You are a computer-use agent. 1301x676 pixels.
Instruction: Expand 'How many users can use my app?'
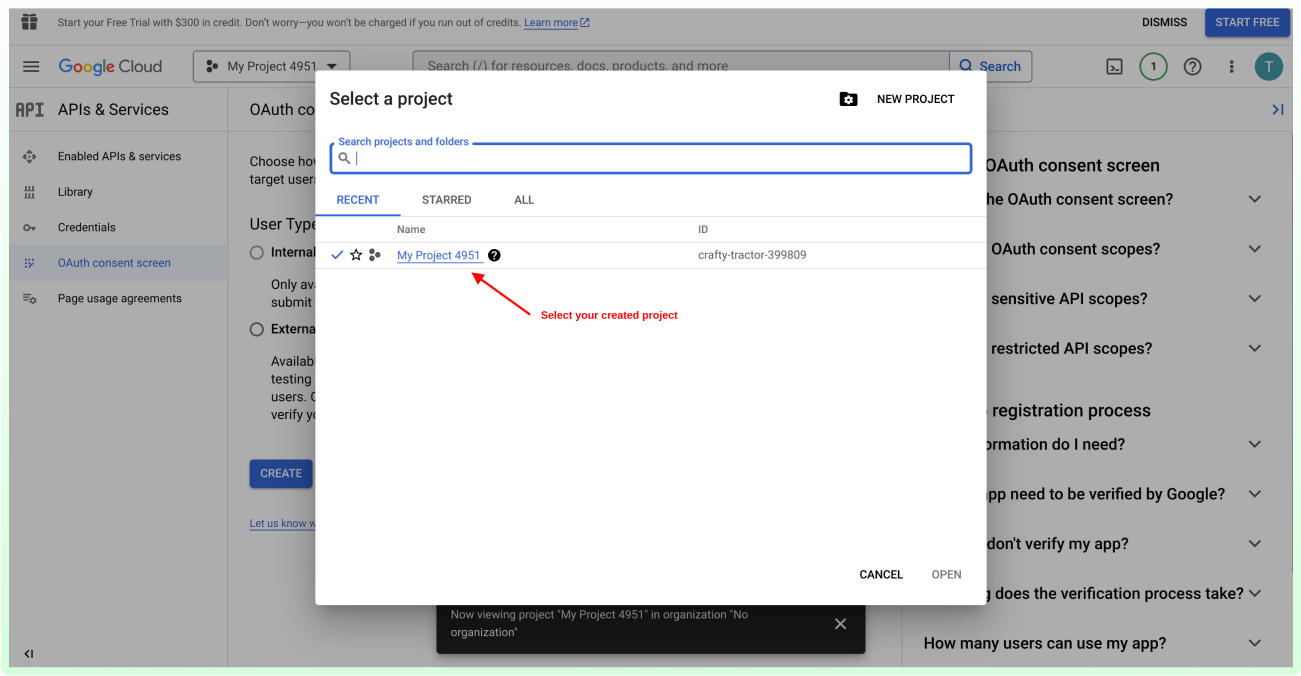[x=1253, y=643]
